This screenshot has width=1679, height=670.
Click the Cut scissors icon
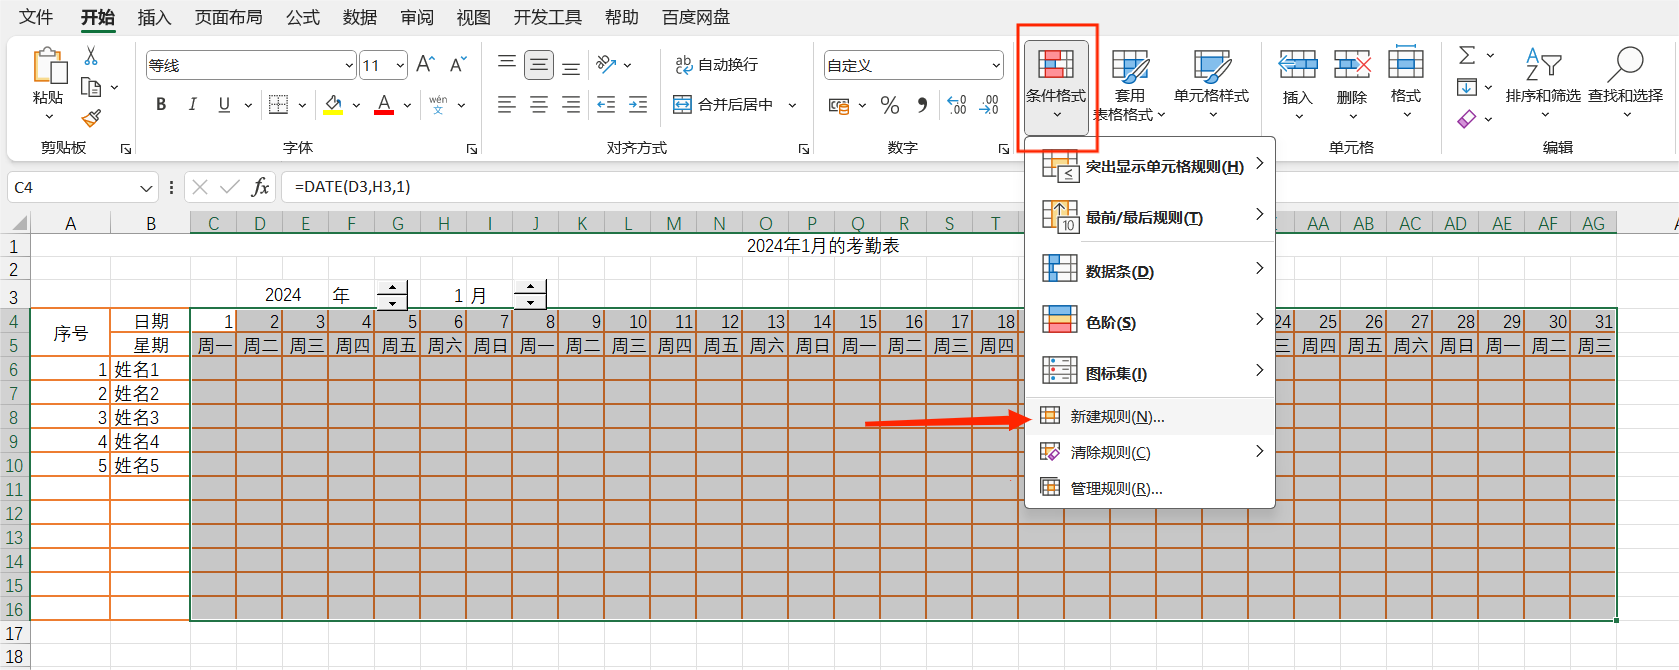click(x=91, y=56)
